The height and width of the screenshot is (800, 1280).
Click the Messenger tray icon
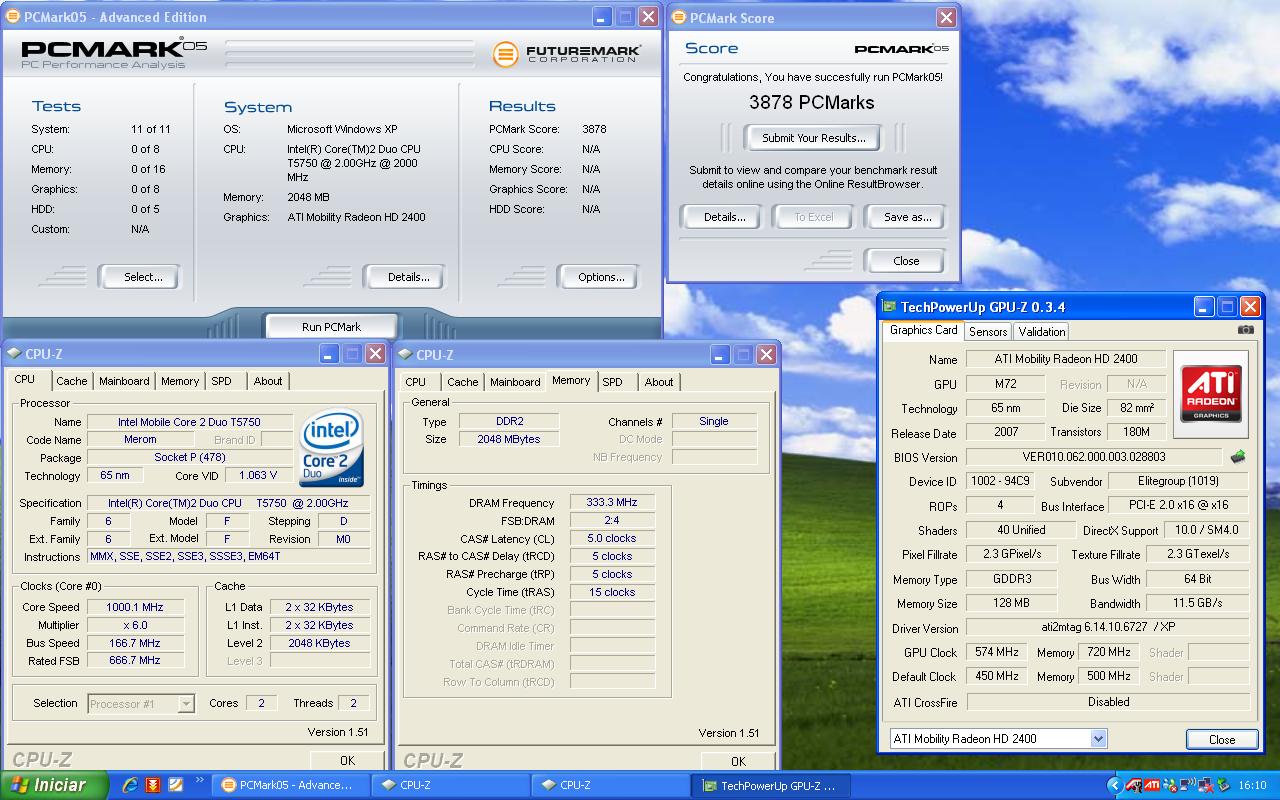click(x=1170, y=785)
